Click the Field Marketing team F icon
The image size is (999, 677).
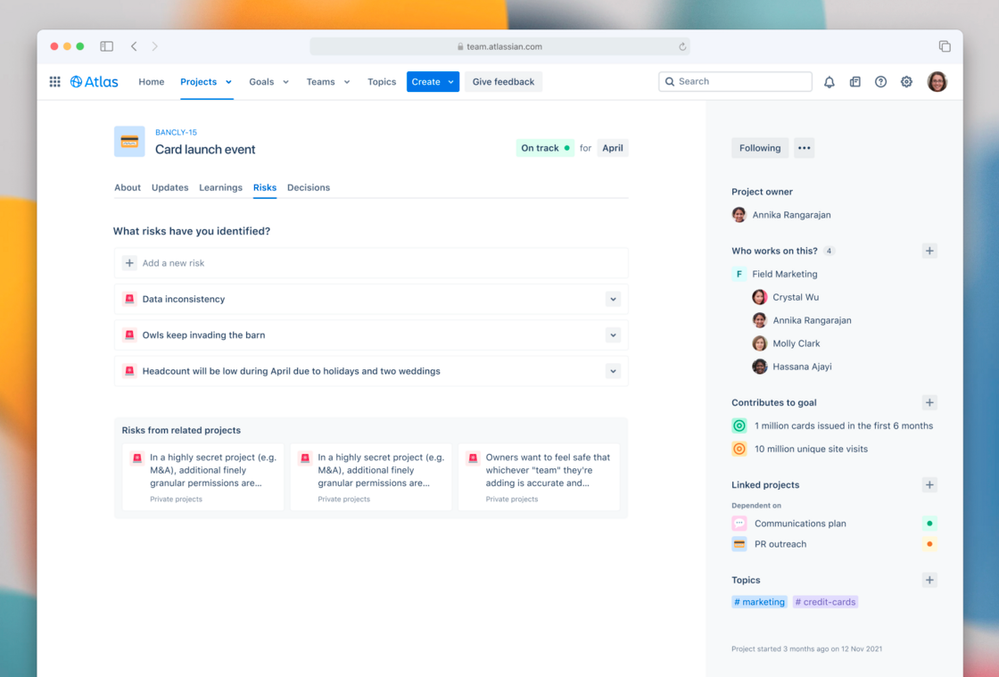tap(739, 274)
